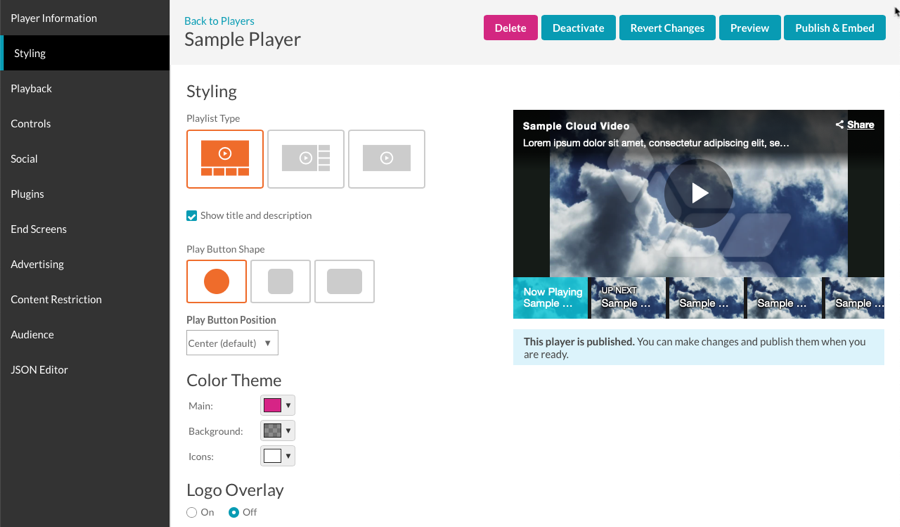This screenshot has width=900, height=527.
Task: Toggle Show title and description checkbox
Action: (192, 216)
